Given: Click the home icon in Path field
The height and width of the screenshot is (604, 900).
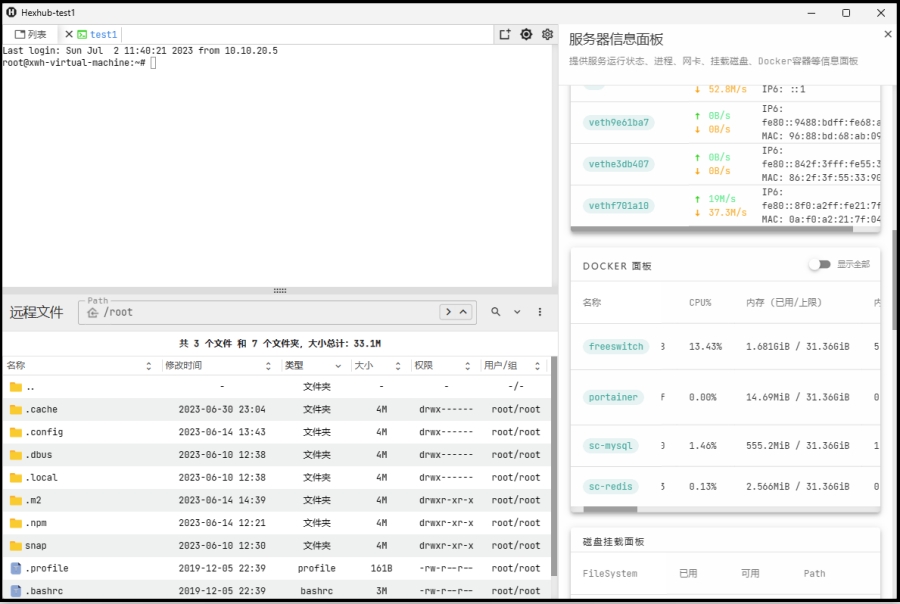Looking at the screenshot, I should pyautogui.click(x=92, y=312).
